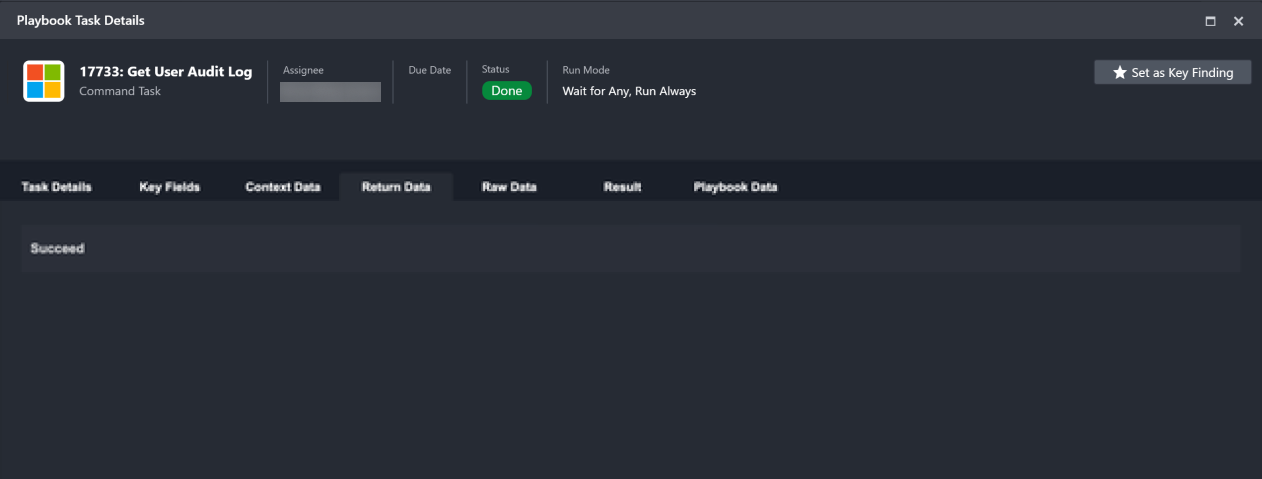The image size is (1262, 479).
Task: Click the 'Wait for Any, Run Always' text
Action: [629, 91]
